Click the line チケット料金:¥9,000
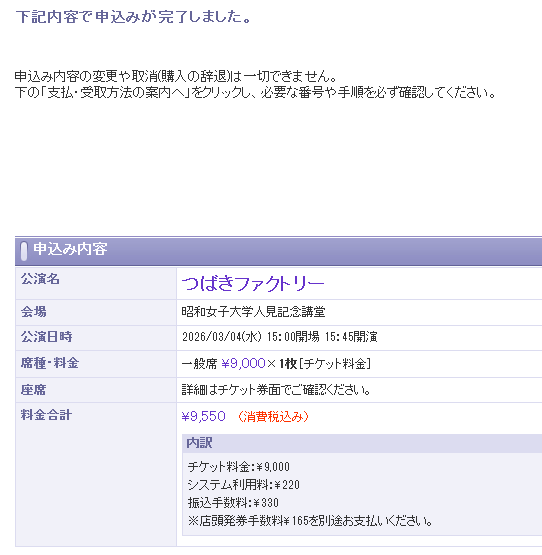Screen dimensions: 542x555 tap(239, 467)
